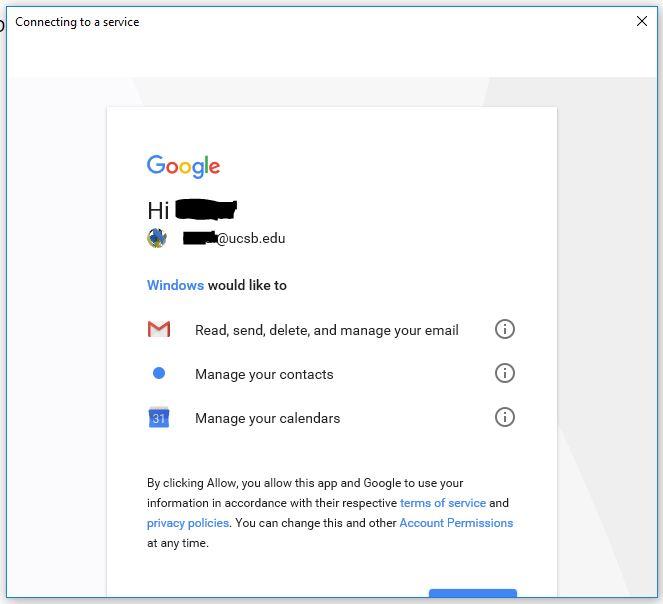Click the @ucsb.edu email address
663x604 pixels.
(x=234, y=238)
